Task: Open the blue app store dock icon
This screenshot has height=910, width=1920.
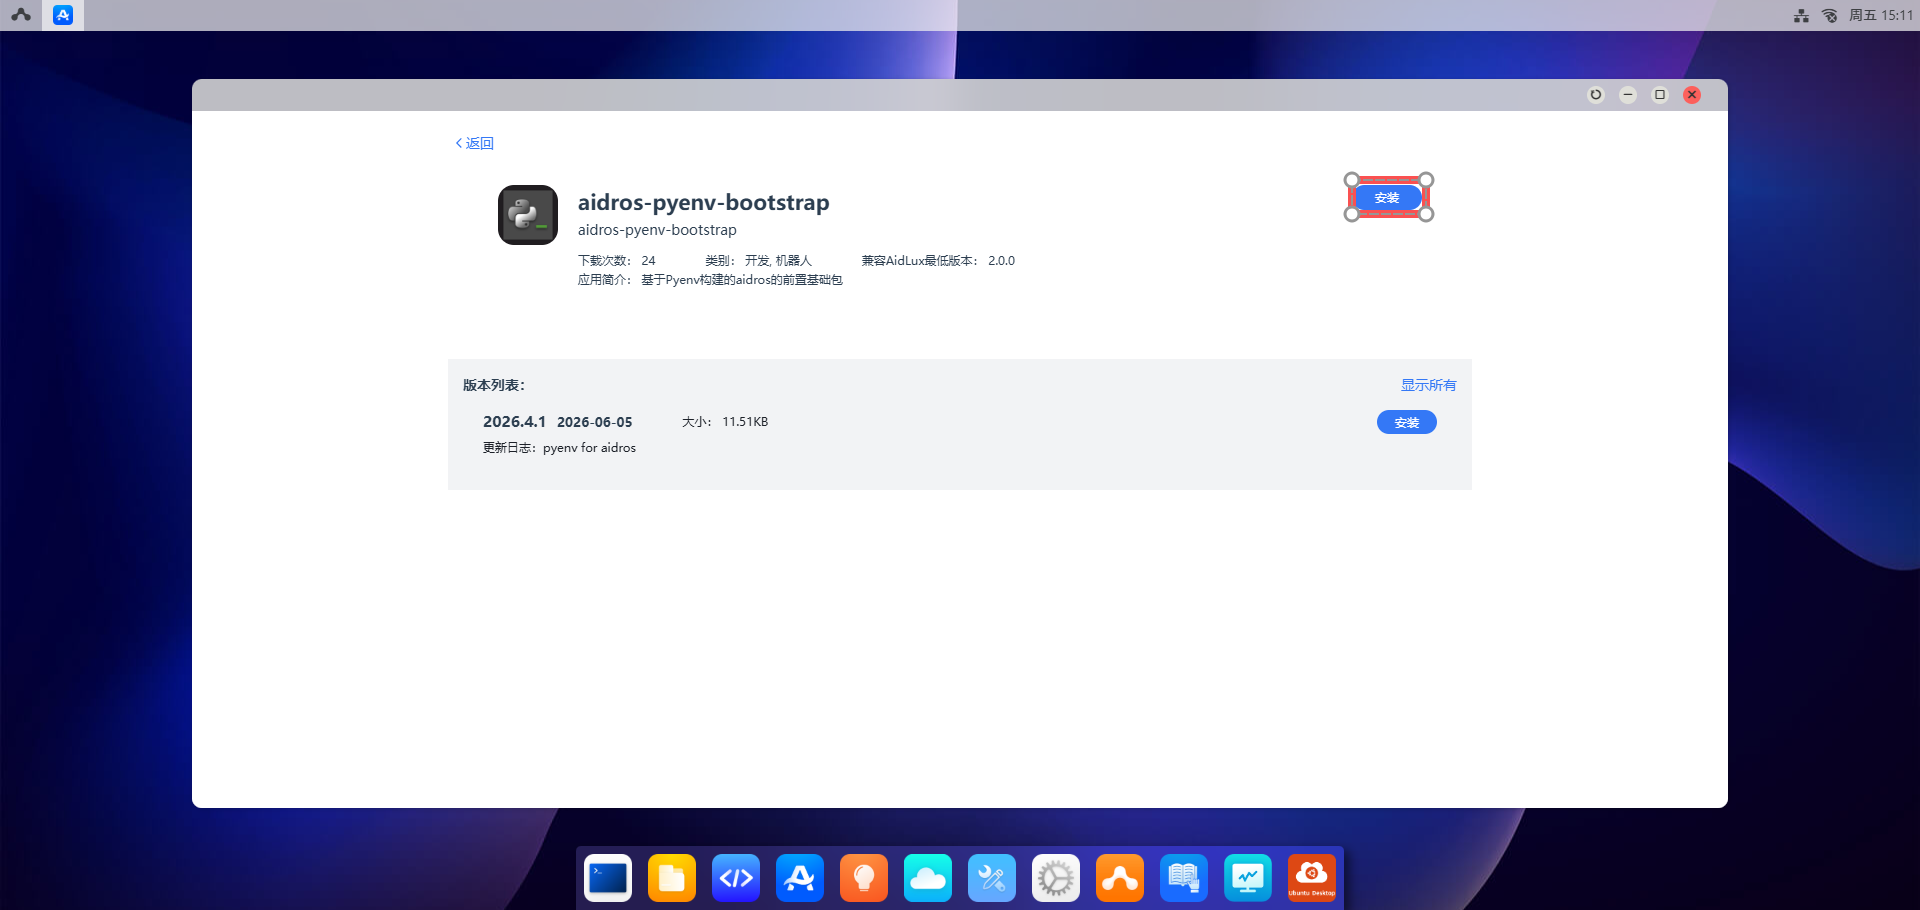Action: click(800, 878)
